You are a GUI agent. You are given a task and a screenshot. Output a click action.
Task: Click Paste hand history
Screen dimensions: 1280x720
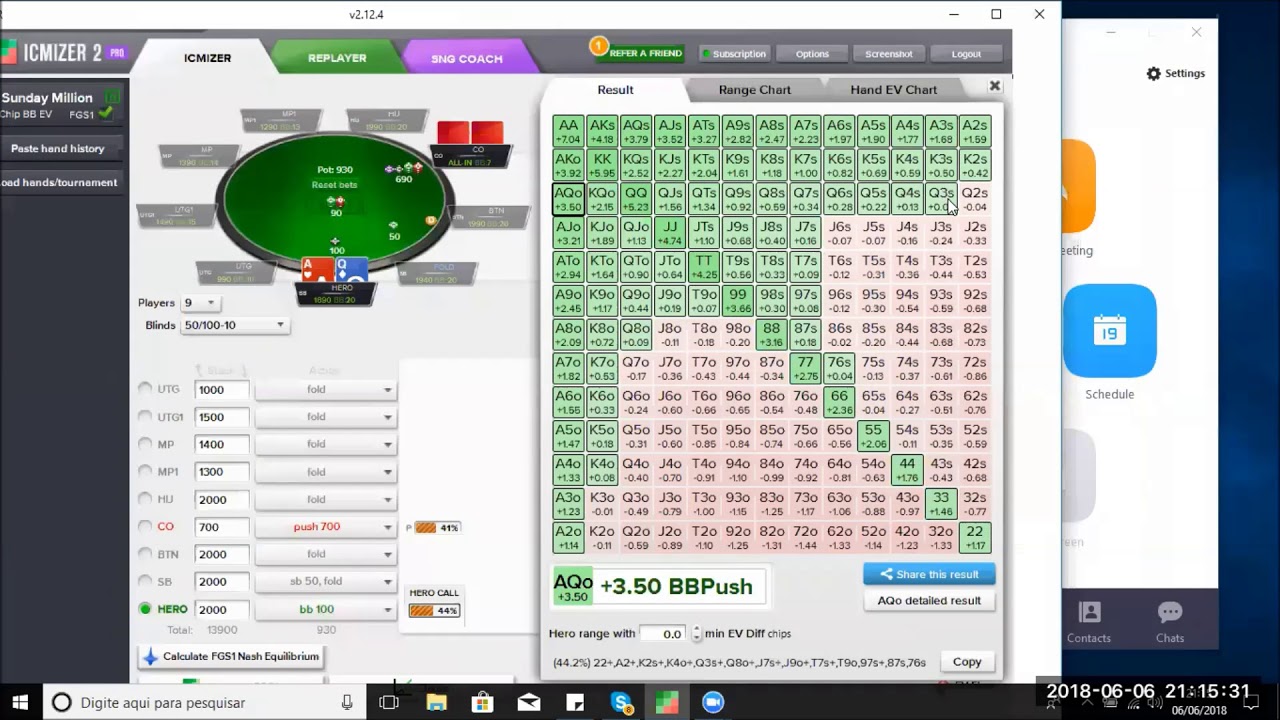point(58,148)
